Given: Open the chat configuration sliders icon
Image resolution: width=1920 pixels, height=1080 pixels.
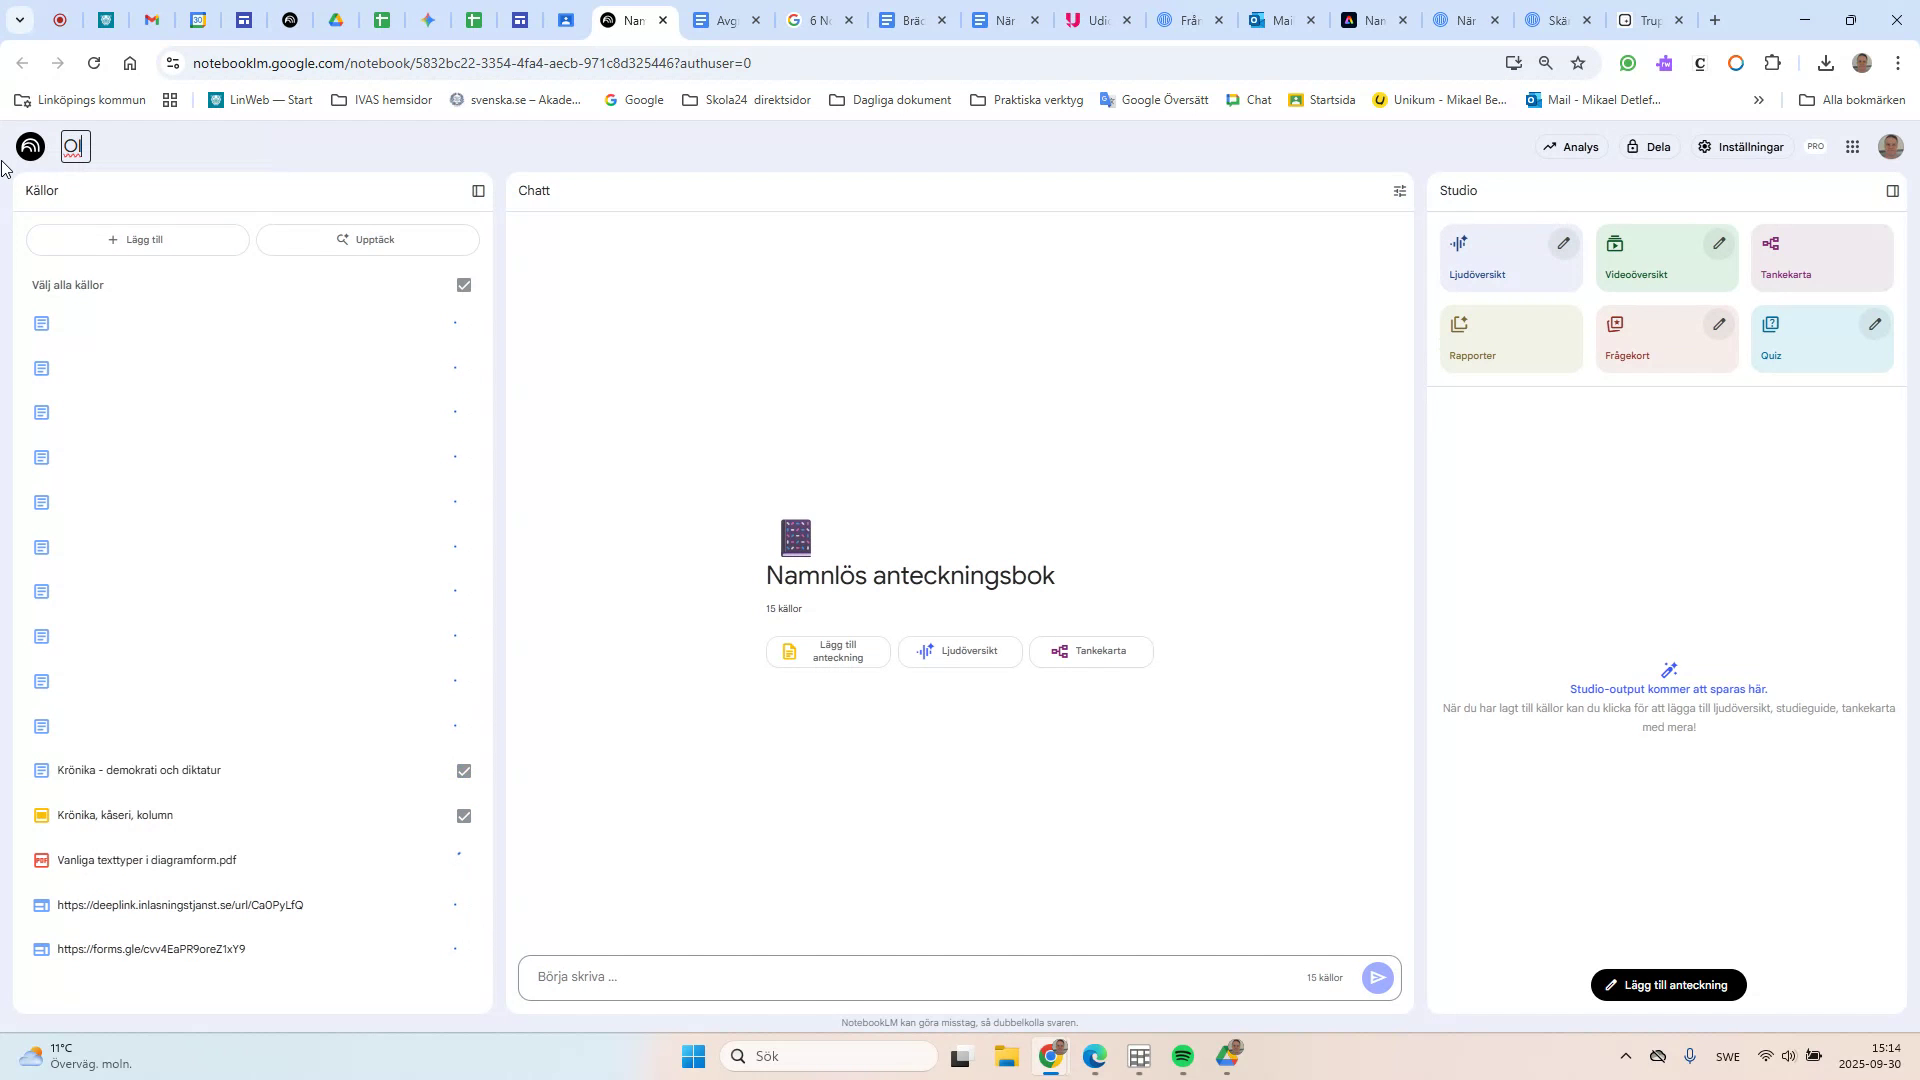Looking at the screenshot, I should click(x=1399, y=190).
